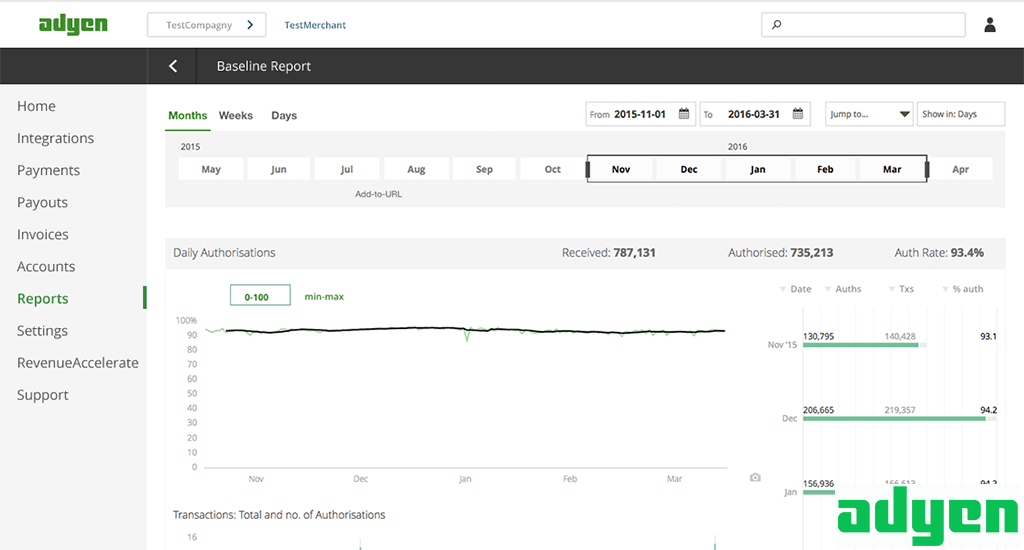1024x550 pixels.
Task: Click the TestMerchant link
Action: click(x=315, y=25)
